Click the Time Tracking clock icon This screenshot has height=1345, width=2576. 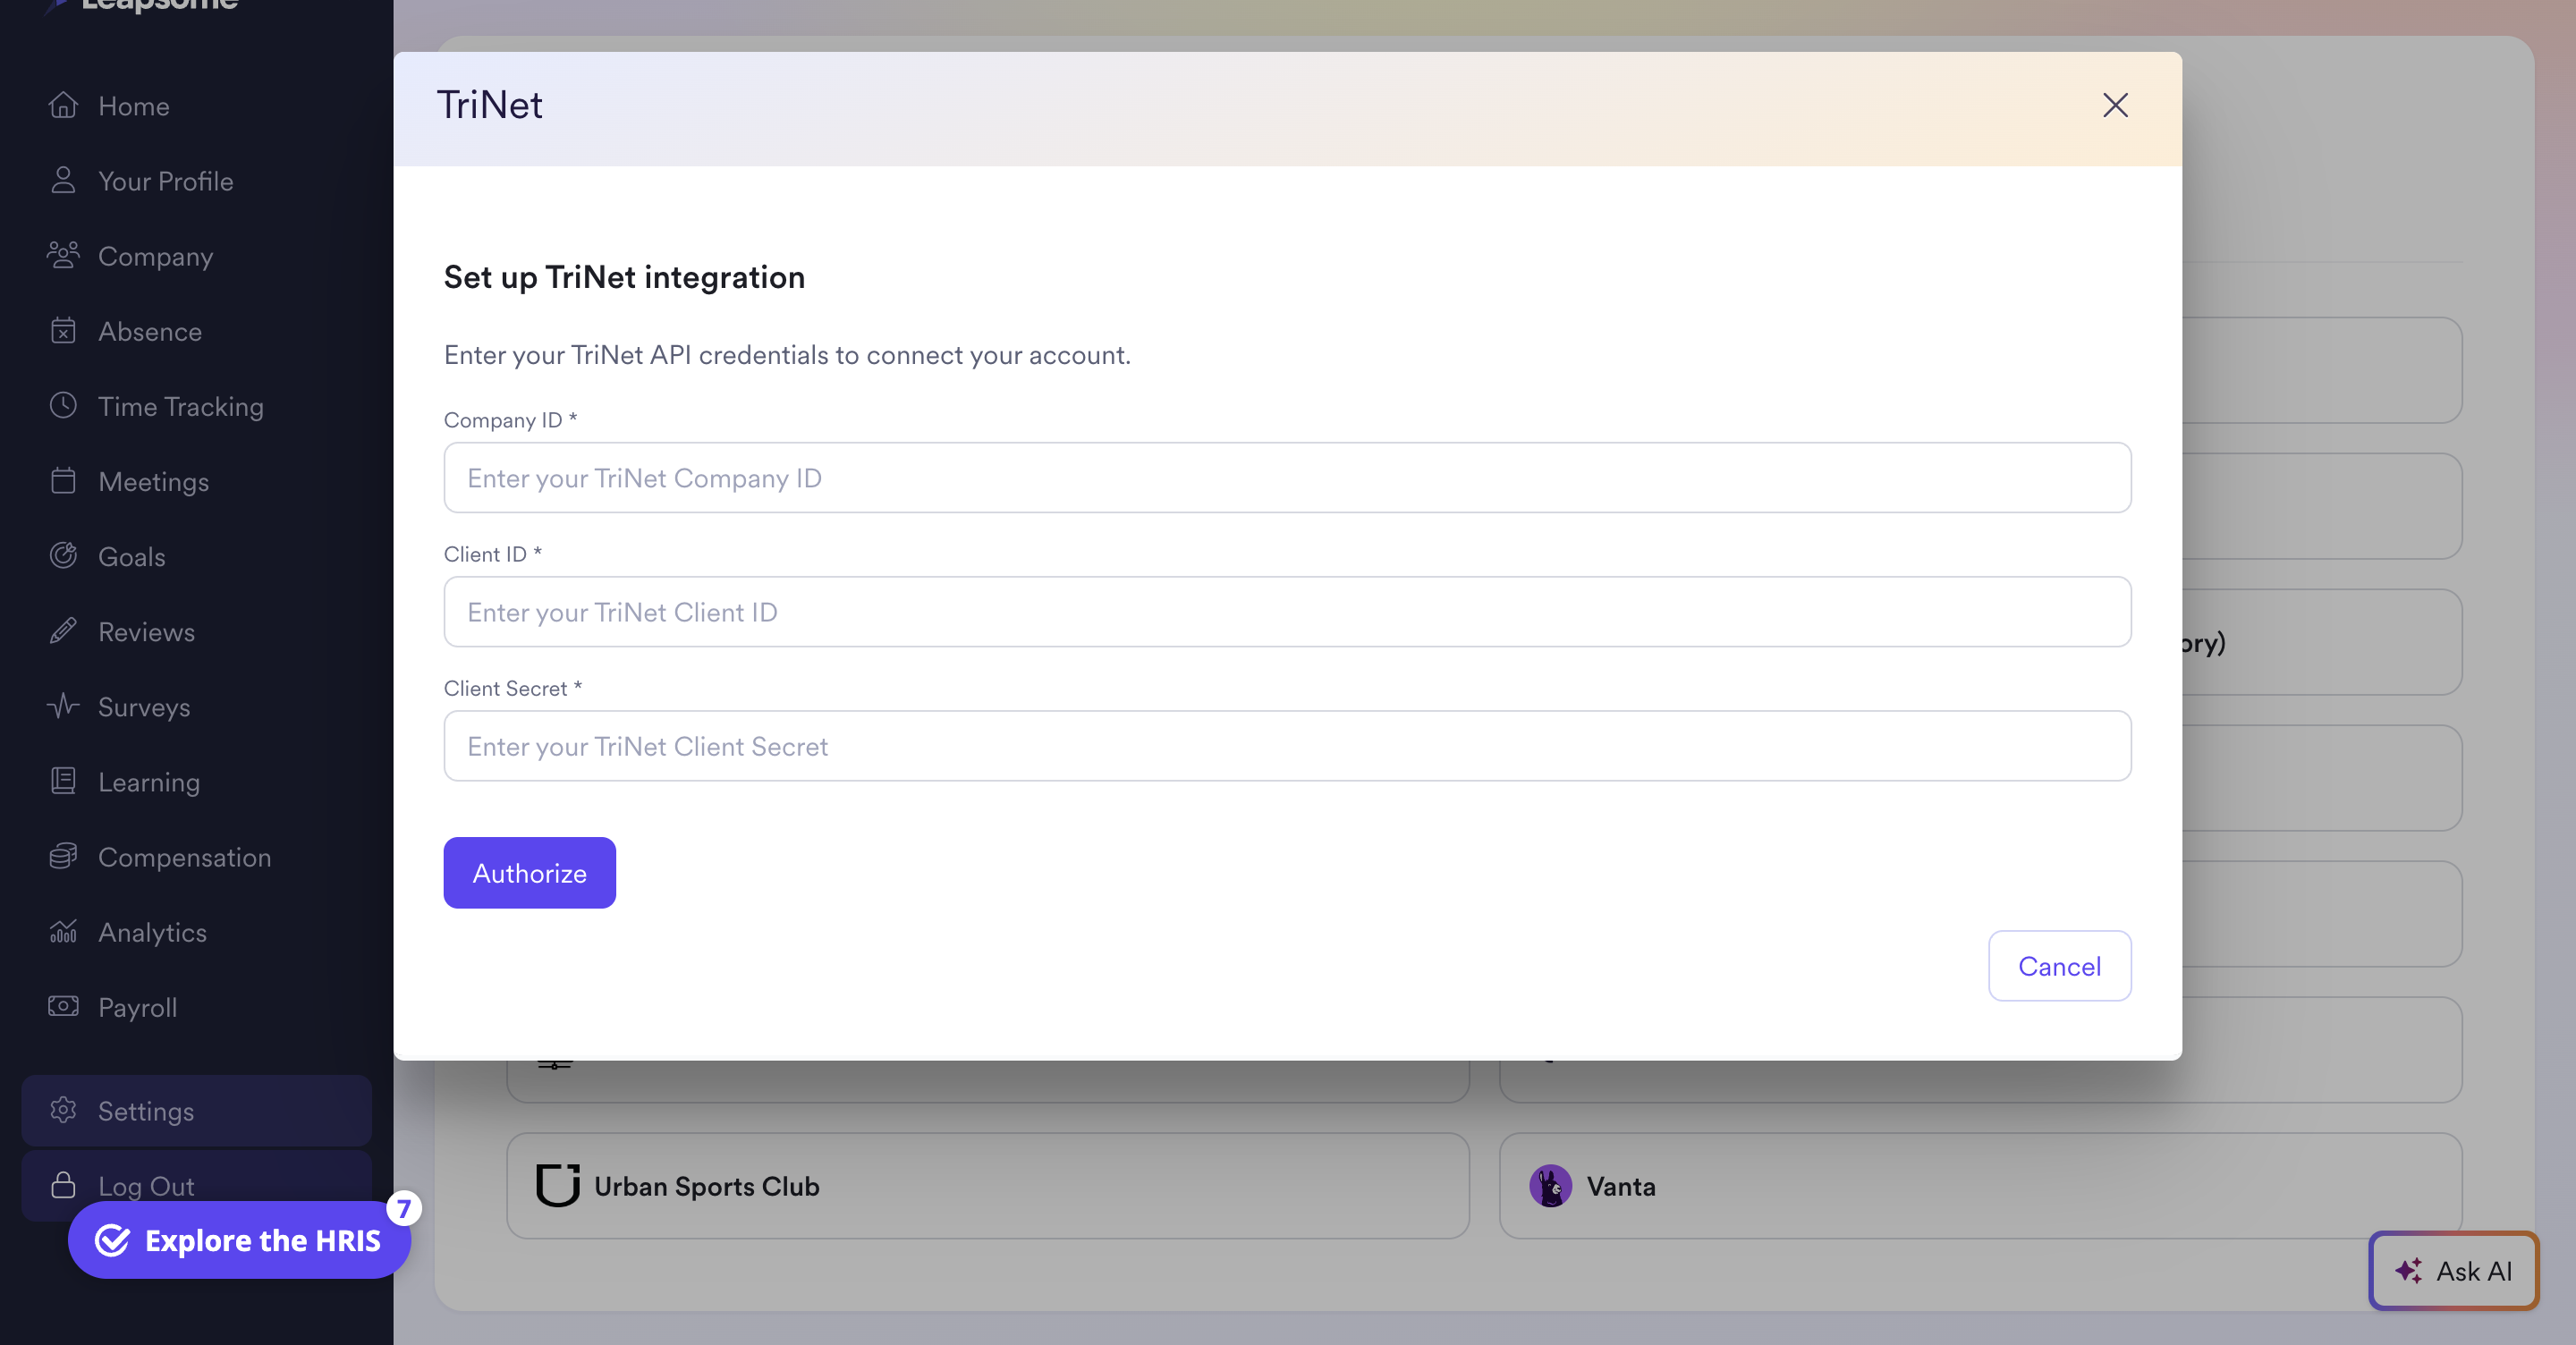[63, 406]
